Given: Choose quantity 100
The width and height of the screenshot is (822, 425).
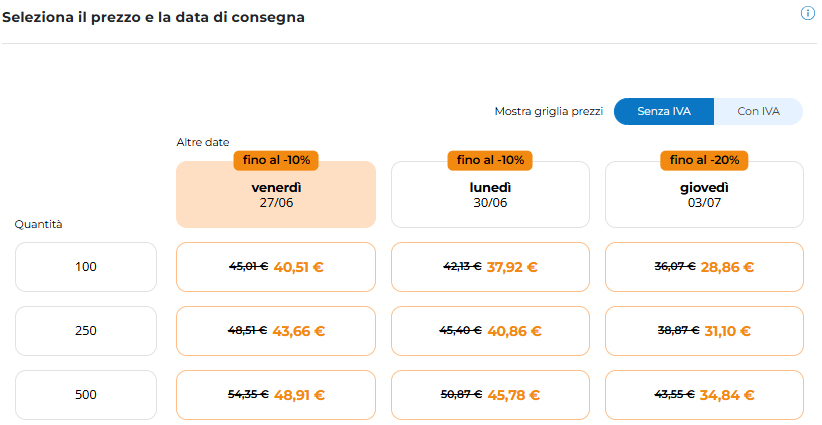Looking at the screenshot, I should tap(86, 267).
